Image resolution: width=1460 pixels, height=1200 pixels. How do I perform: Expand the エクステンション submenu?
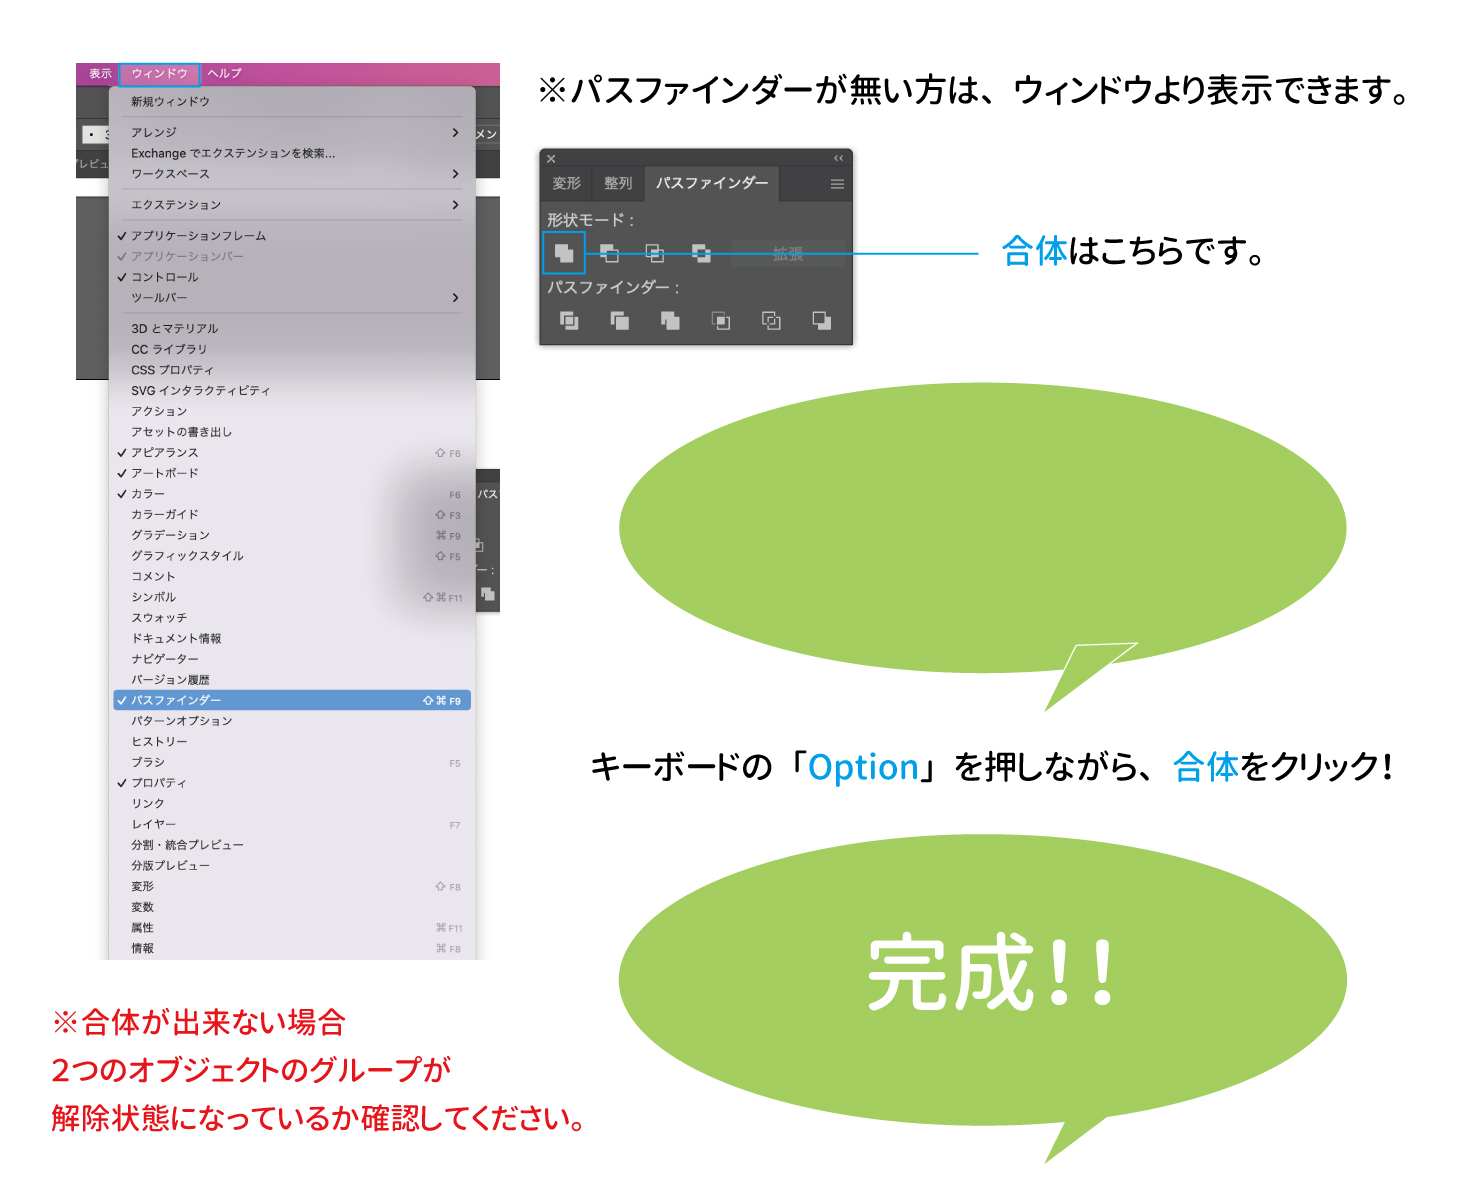[x=292, y=205]
